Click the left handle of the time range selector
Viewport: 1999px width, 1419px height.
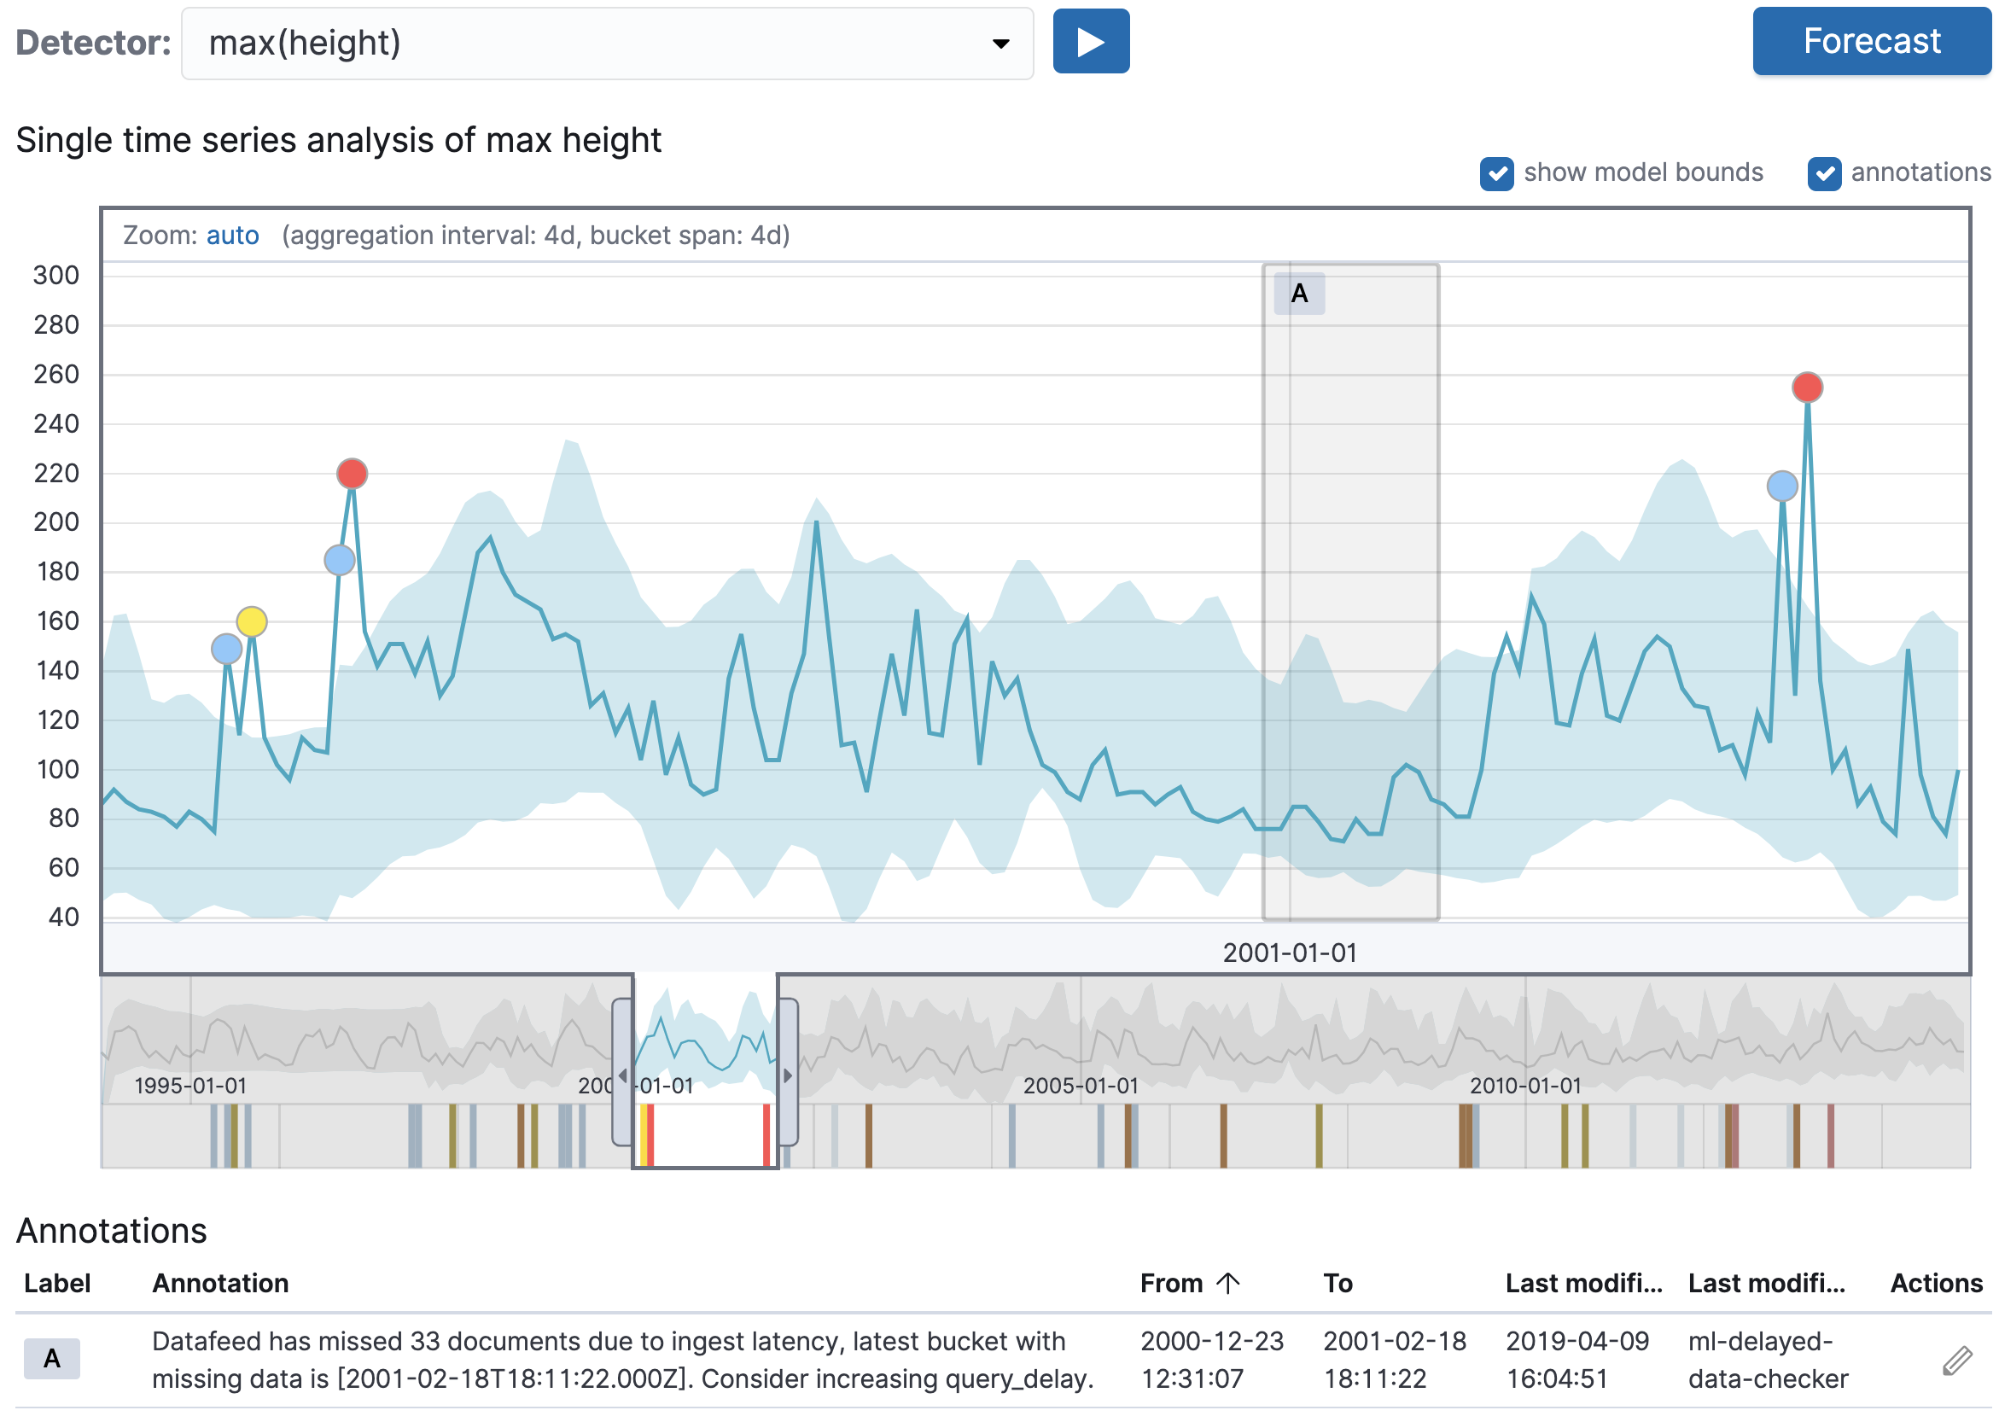coord(622,1075)
